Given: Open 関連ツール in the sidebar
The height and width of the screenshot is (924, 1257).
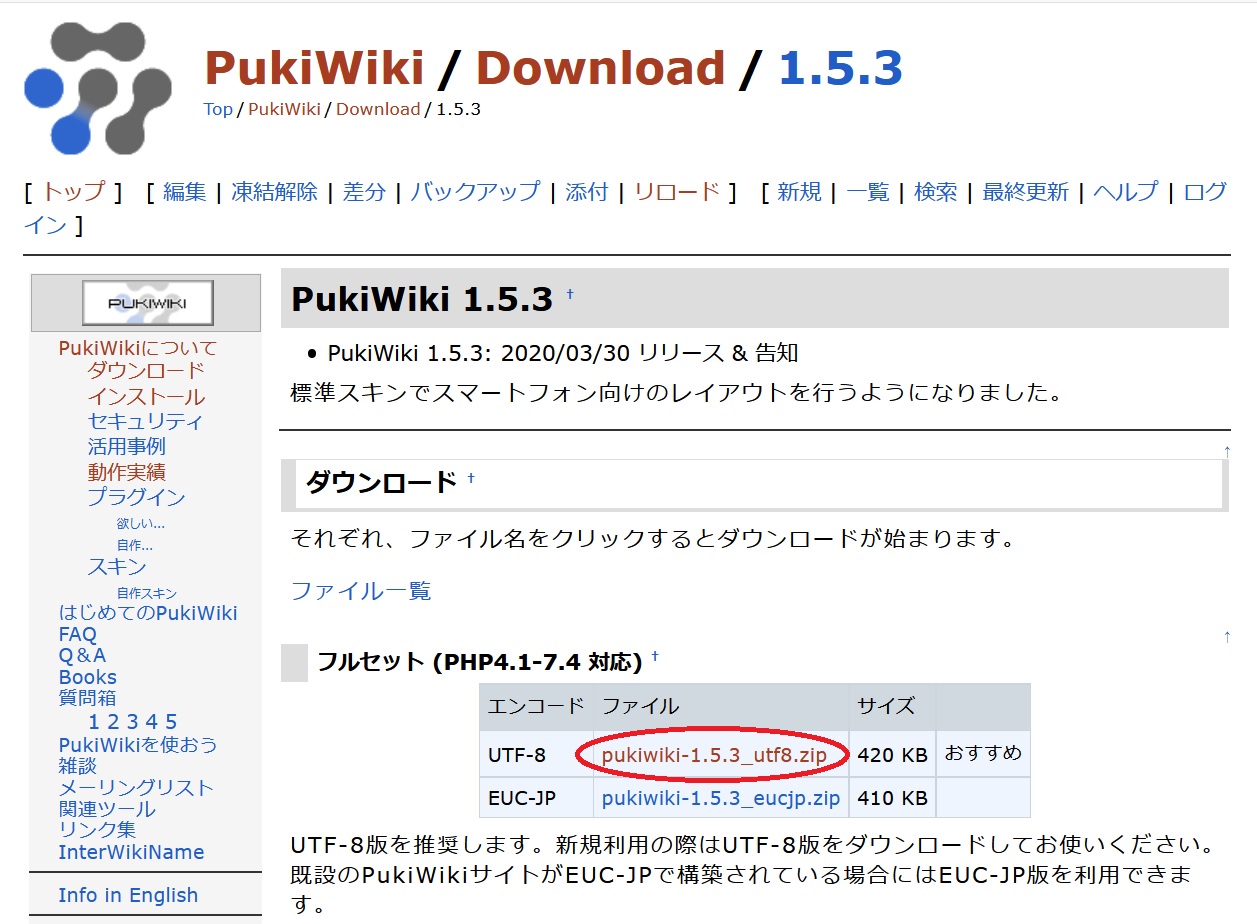Looking at the screenshot, I should (x=107, y=809).
